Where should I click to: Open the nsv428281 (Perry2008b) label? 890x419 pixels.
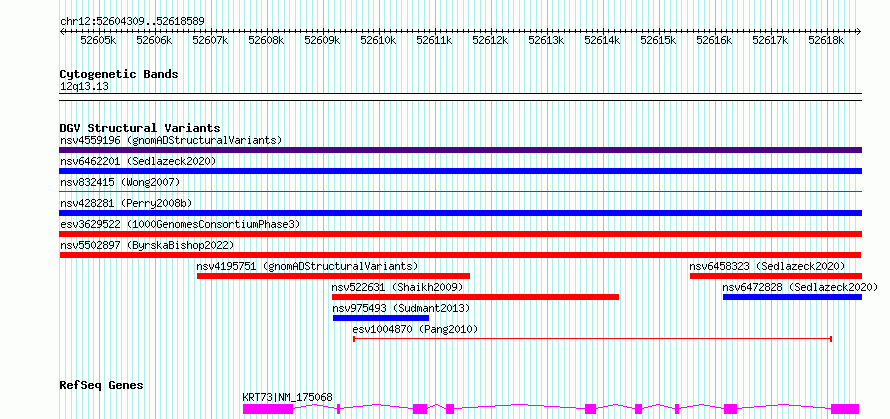click(x=128, y=203)
